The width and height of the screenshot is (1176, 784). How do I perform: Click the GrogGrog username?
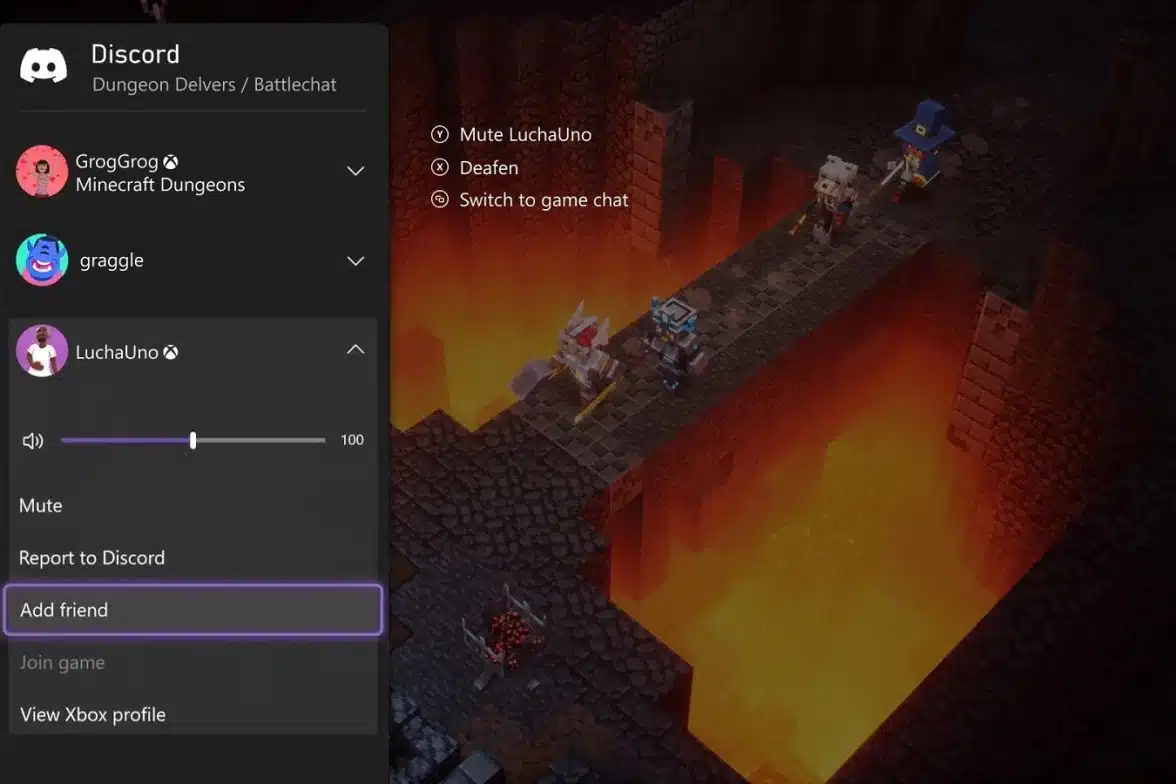click(x=117, y=161)
